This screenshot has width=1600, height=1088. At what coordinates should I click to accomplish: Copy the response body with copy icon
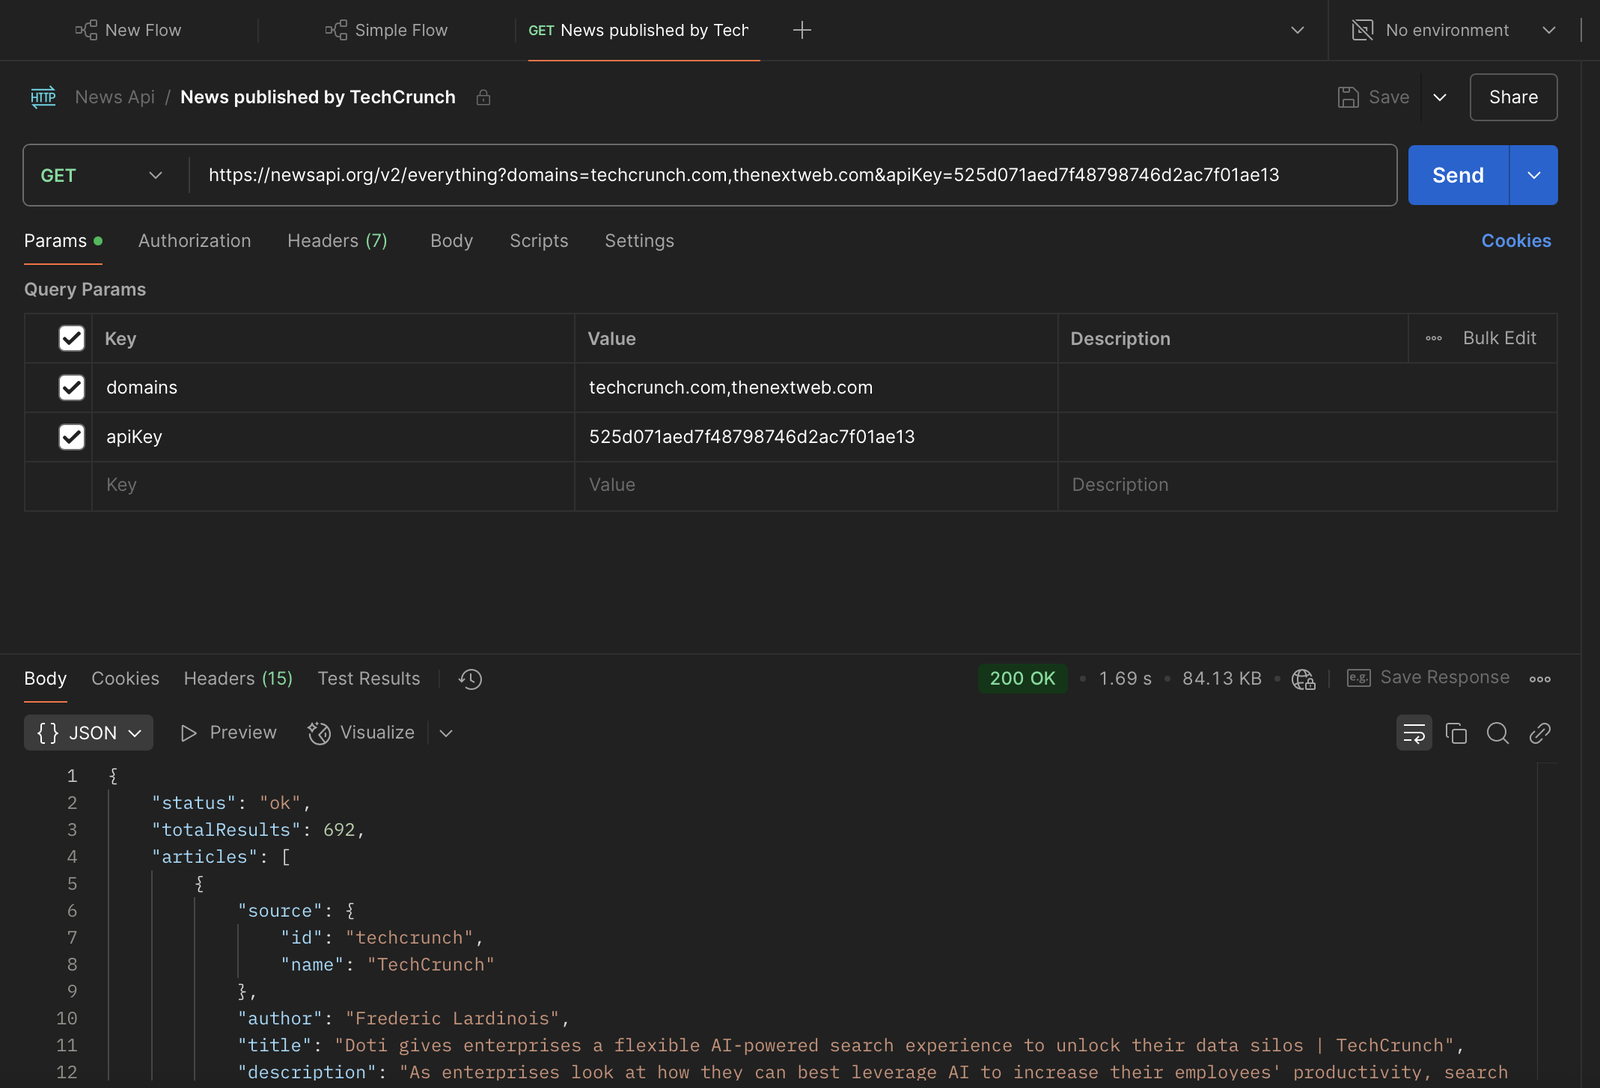coord(1456,734)
